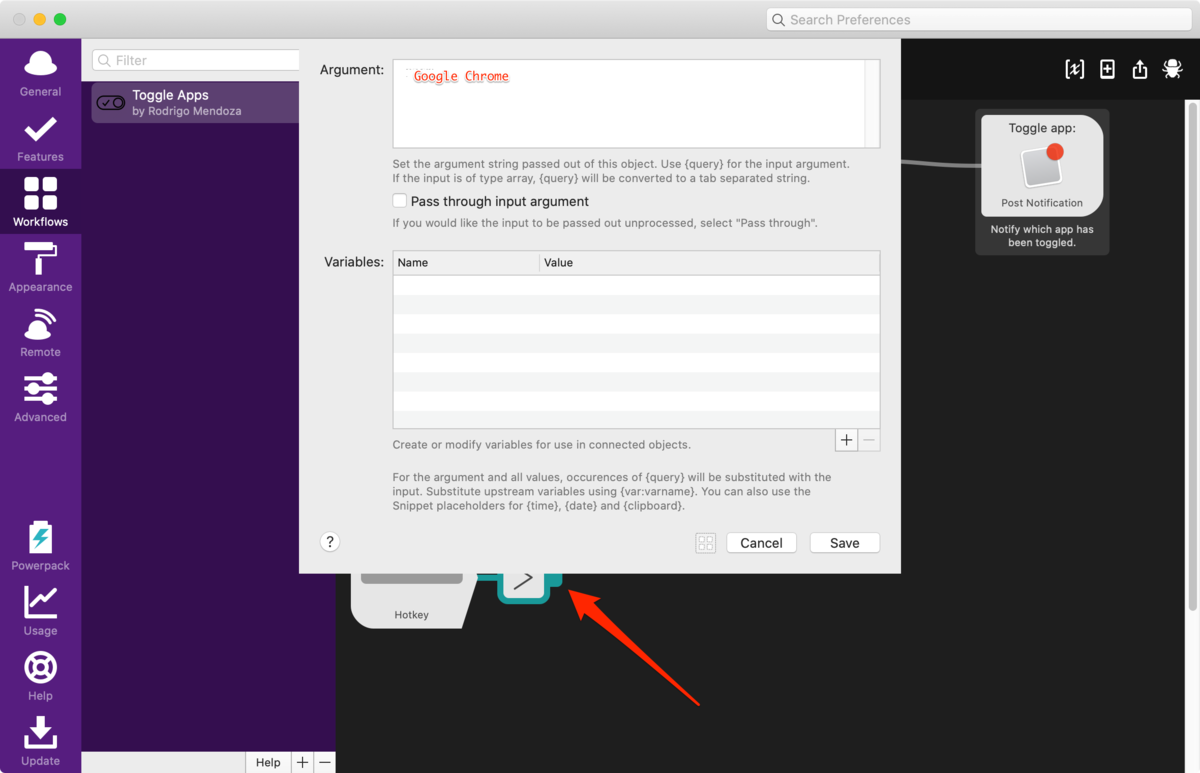Select the teal arg and vars object
The image size is (1200, 773).
click(x=524, y=586)
